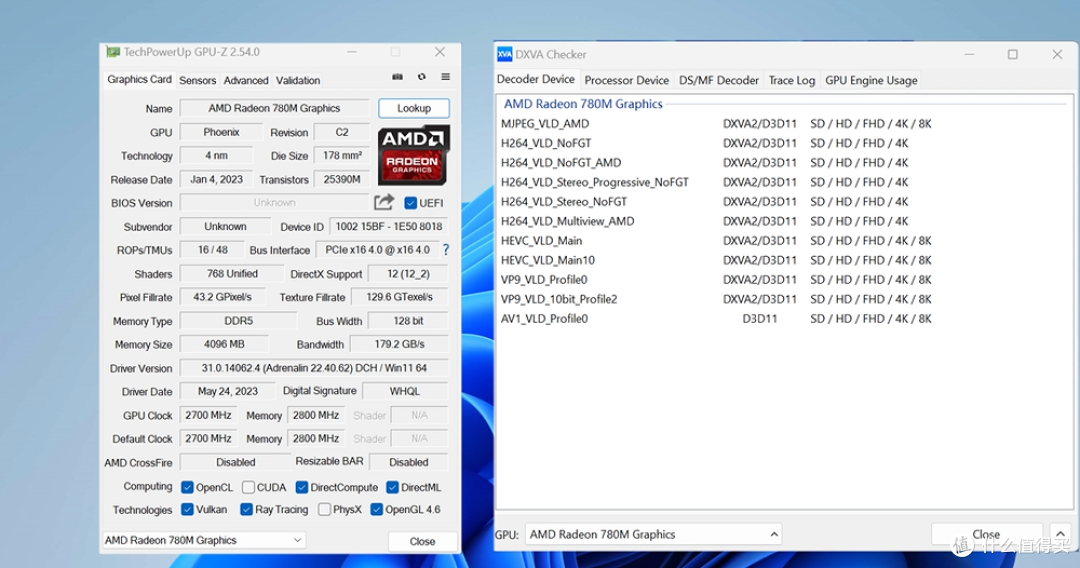Toggle the Vulkan checkbox
This screenshot has width=1080, height=568.
pos(187,509)
